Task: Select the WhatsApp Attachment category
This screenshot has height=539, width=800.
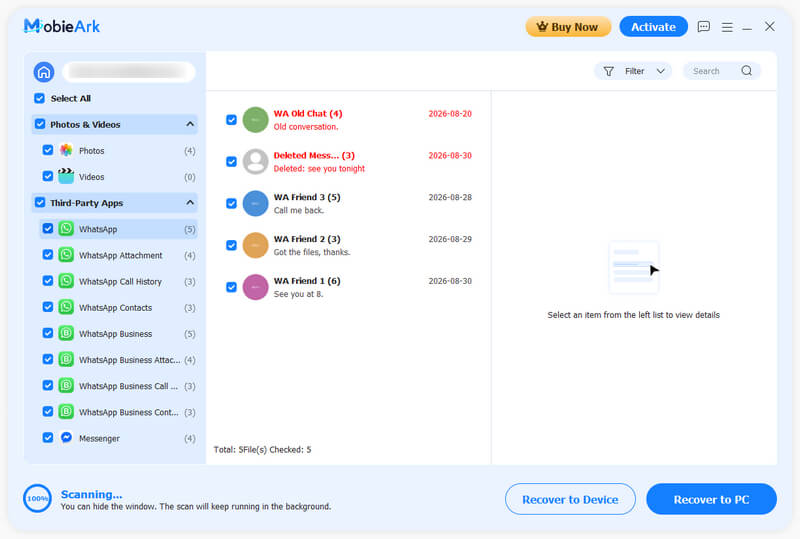Action: 118,255
